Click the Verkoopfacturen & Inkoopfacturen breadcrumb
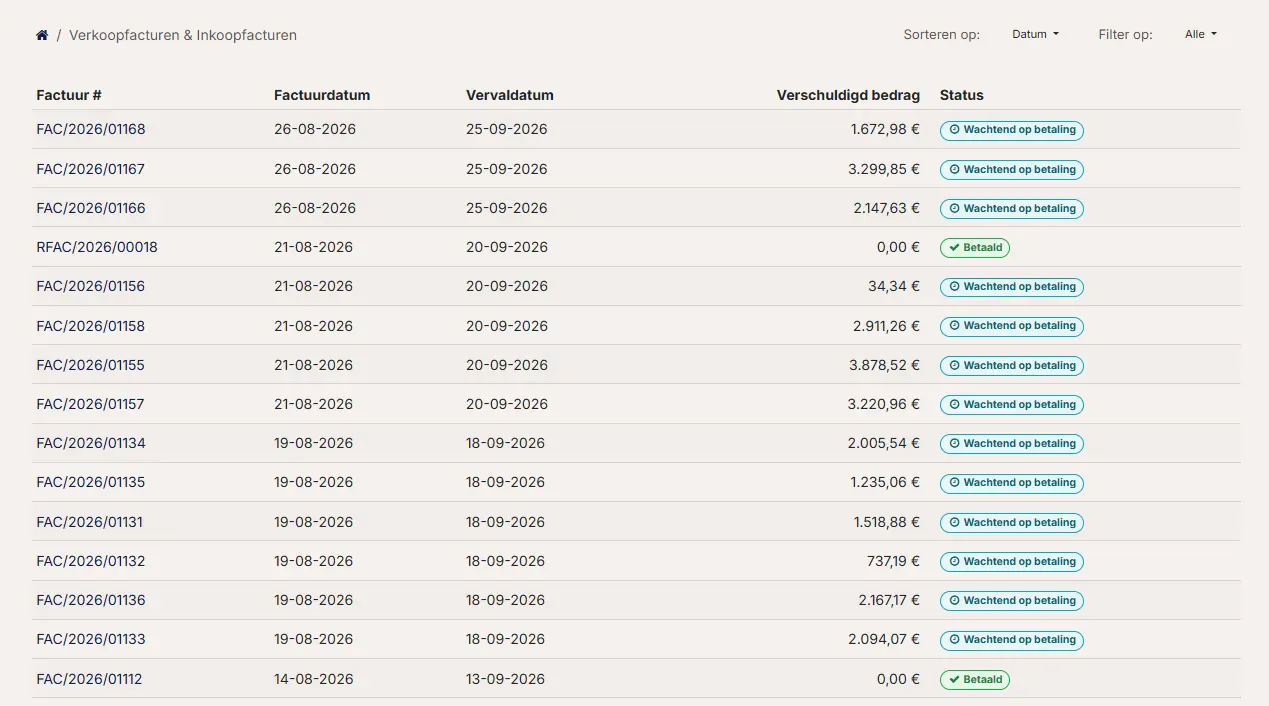Image resolution: width=1269 pixels, height=706 pixels. pyautogui.click(x=183, y=35)
